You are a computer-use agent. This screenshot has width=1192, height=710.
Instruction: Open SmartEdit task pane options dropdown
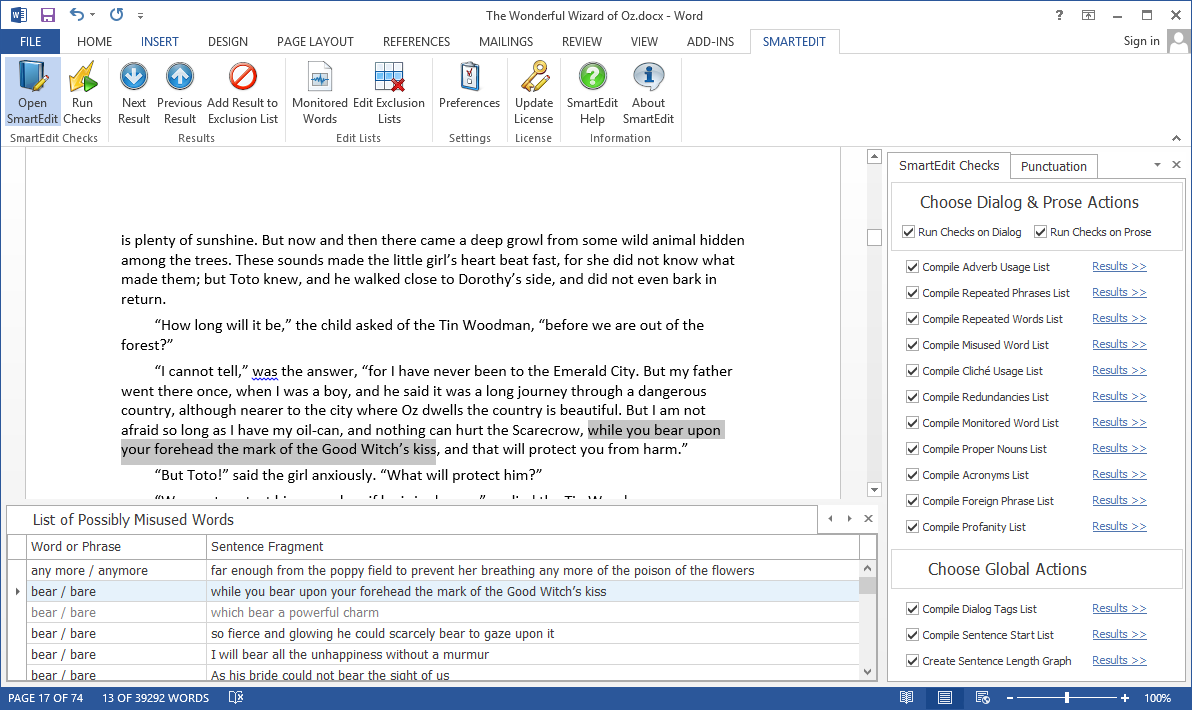click(x=1157, y=165)
